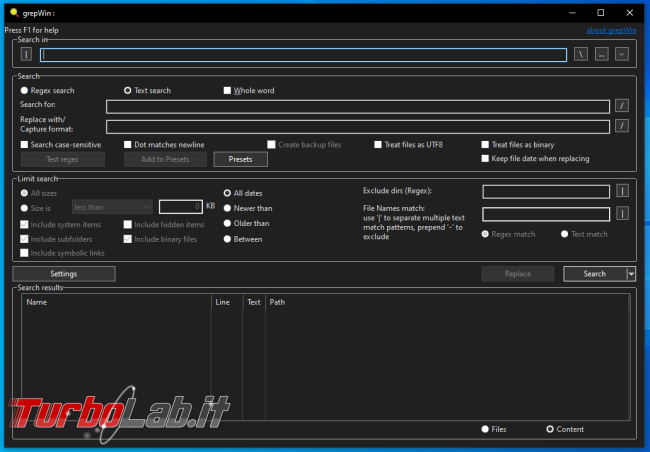Click the Exclude dirs input field
Viewport: 650px width, 452px height.
point(546,192)
